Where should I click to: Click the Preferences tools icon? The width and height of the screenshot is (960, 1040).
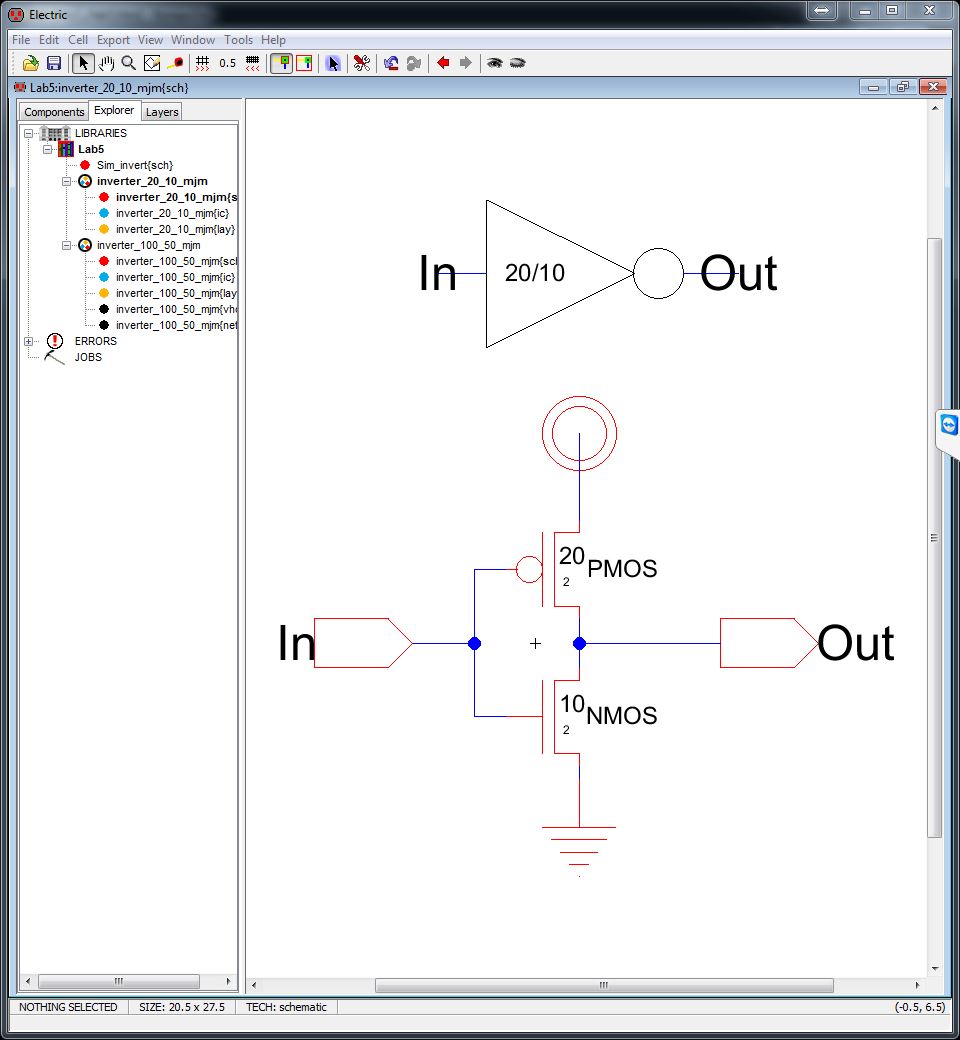tap(362, 63)
